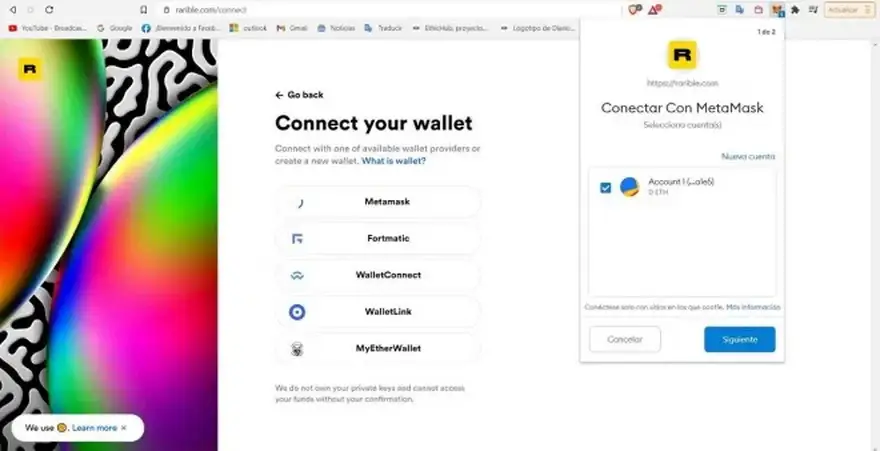Click the translate extension icon in toolbar

(740, 10)
